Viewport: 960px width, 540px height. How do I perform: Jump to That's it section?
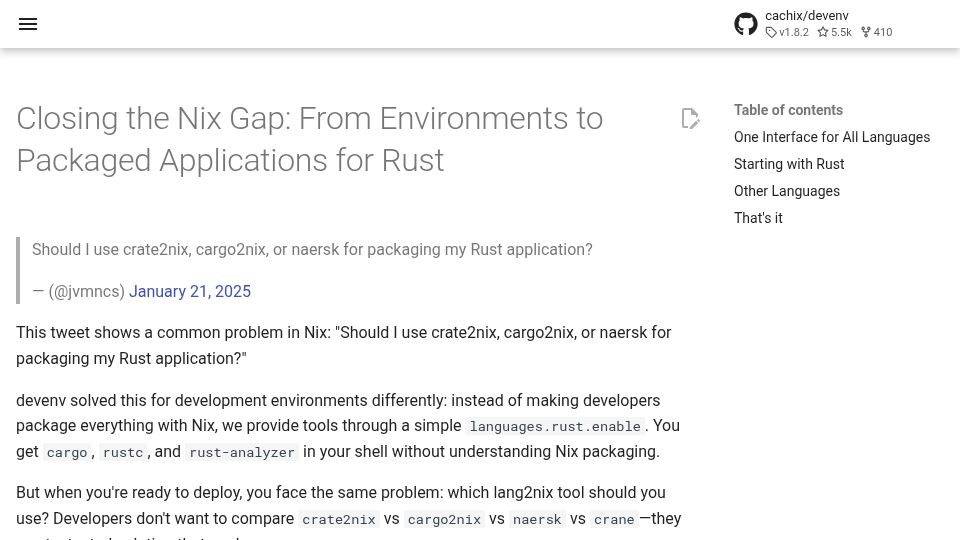tap(758, 218)
